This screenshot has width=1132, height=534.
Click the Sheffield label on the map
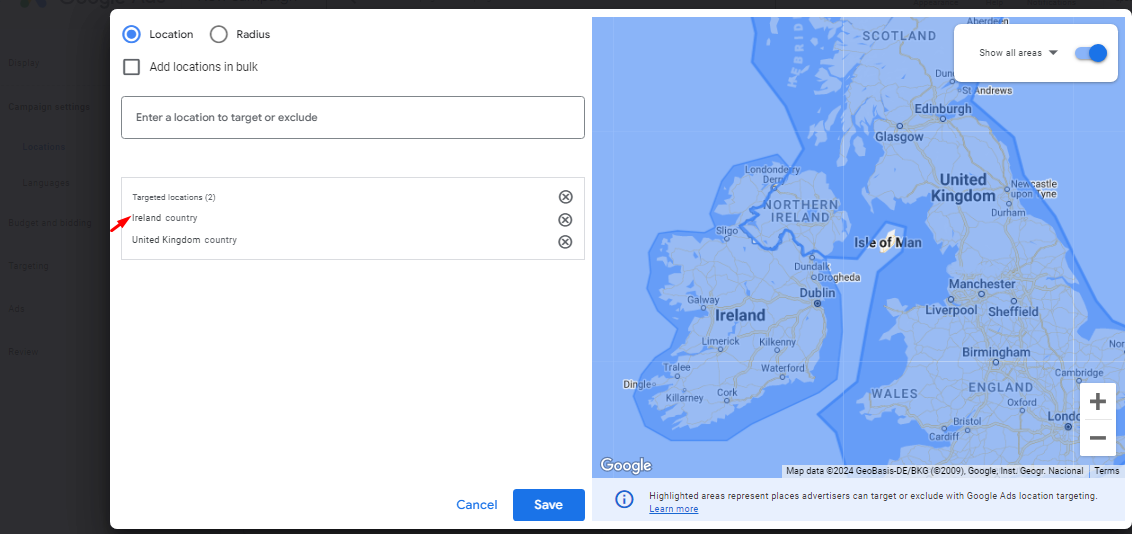coord(1012,312)
